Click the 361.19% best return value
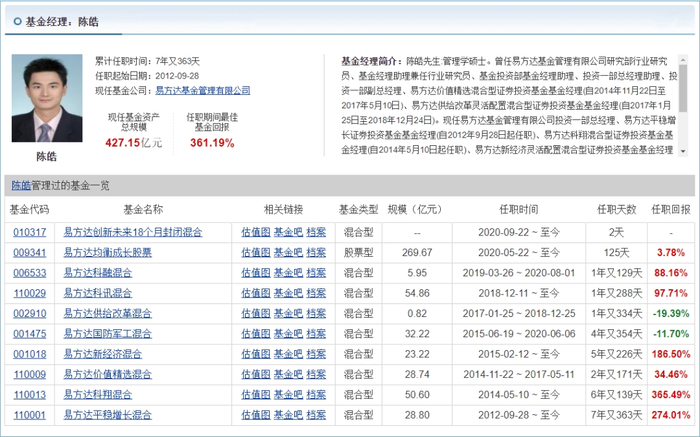700x437 pixels. coord(212,143)
